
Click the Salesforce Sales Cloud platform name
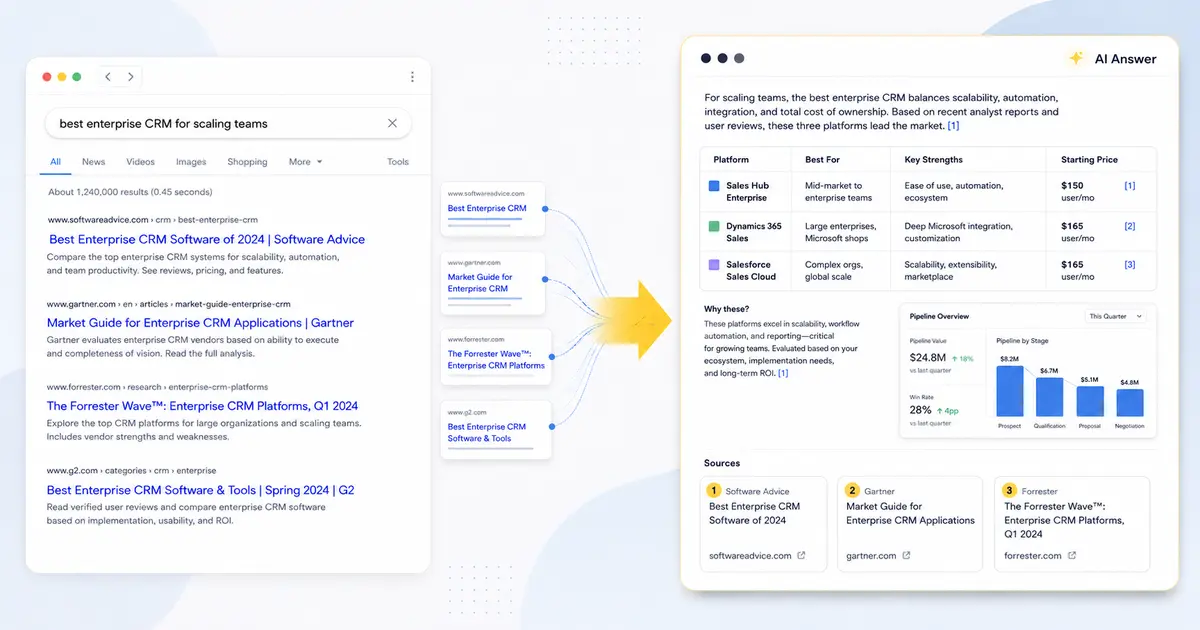(x=751, y=271)
